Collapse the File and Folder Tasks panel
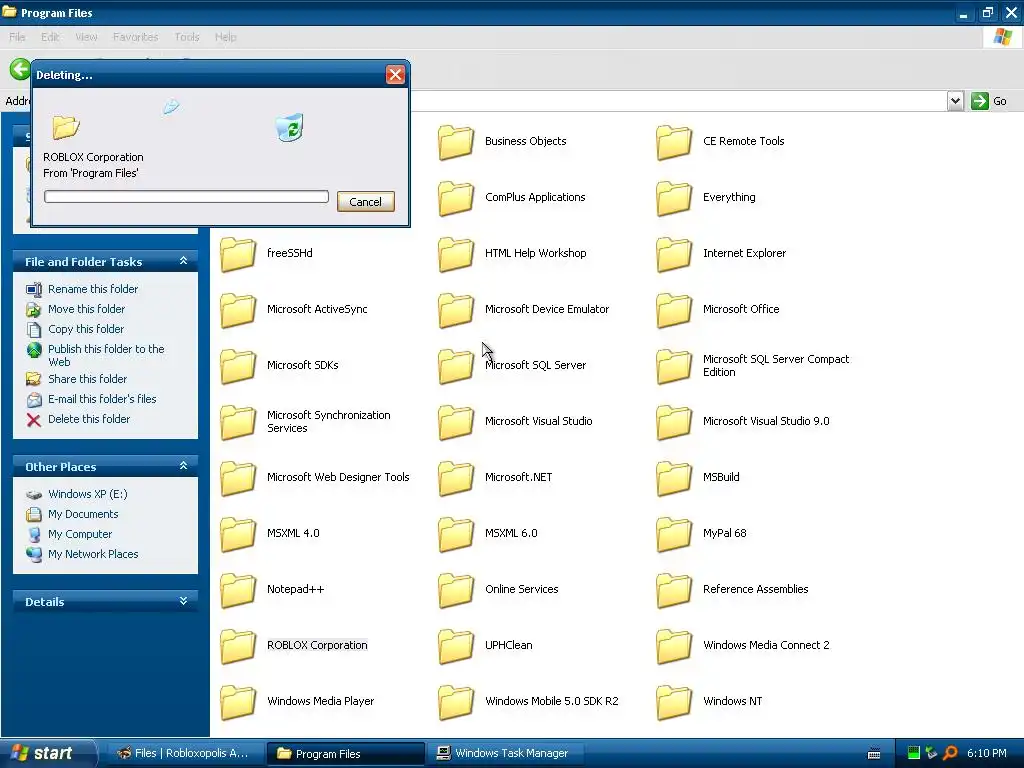This screenshot has width=1024, height=768. click(184, 261)
